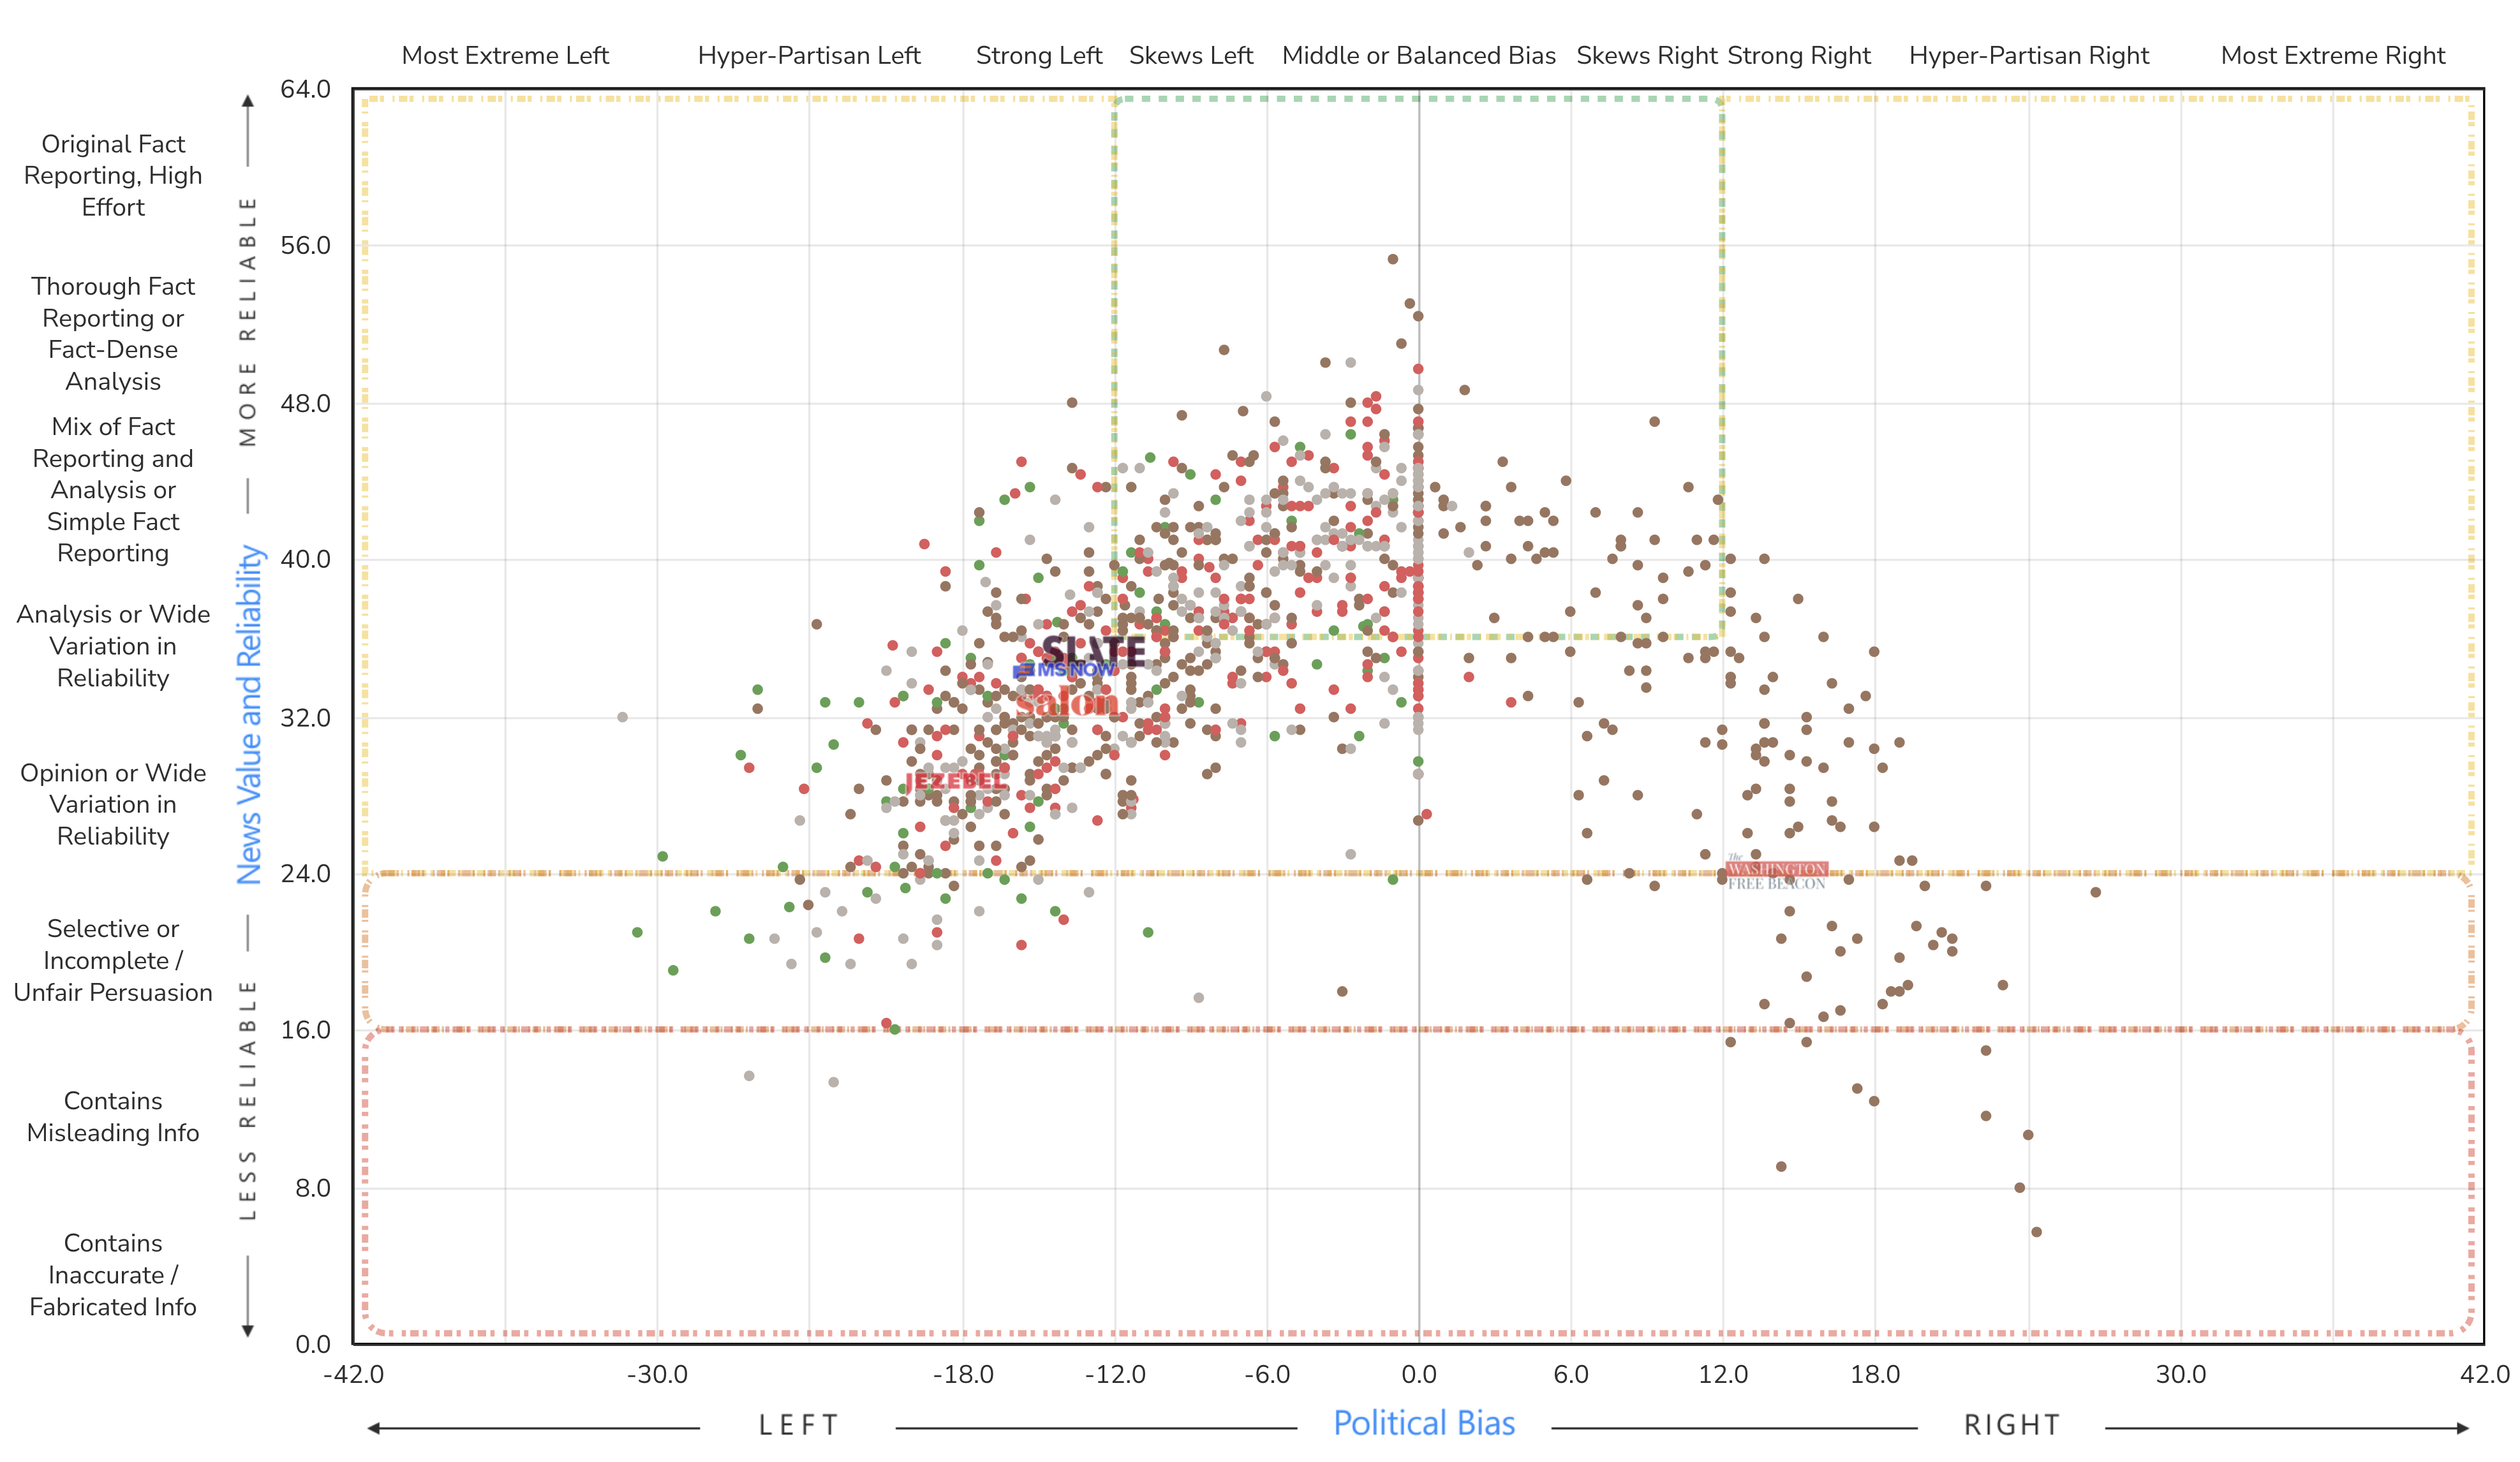The image size is (2520, 1462).
Task: Click the Selective or Incomplete / Unfair Persuasion label
Action: (113, 960)
